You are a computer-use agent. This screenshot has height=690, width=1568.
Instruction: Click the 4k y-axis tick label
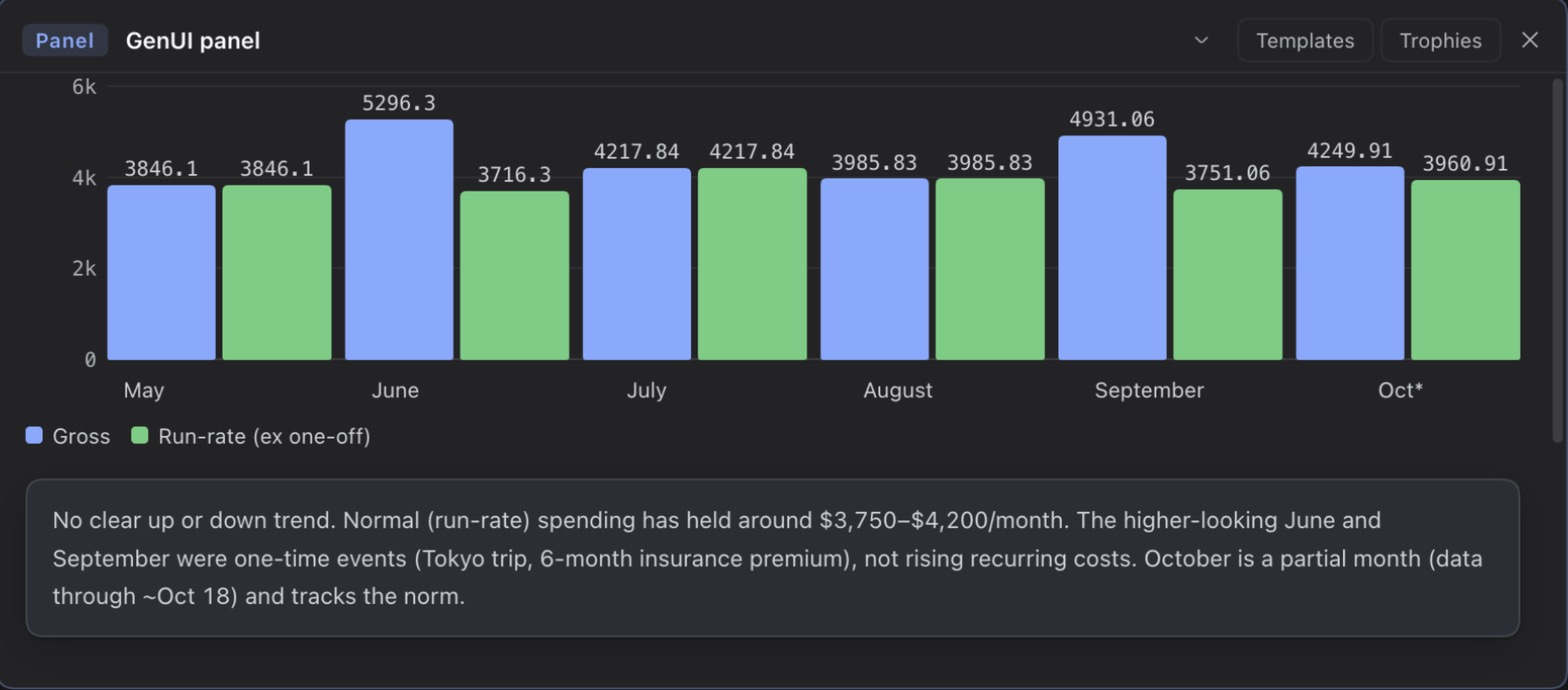click(84, 178)
